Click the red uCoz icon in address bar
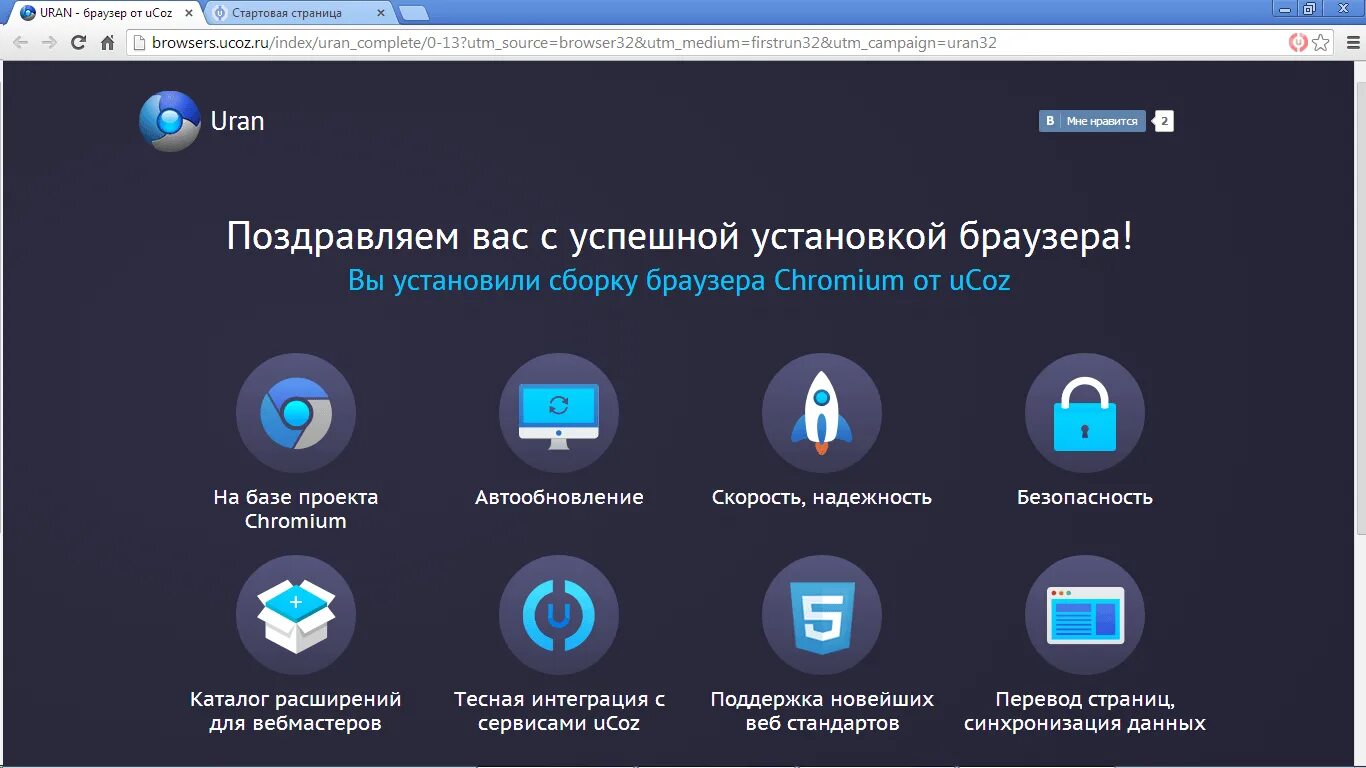The height and width of the screenshot is (768, 1366). click(1298, 43)
